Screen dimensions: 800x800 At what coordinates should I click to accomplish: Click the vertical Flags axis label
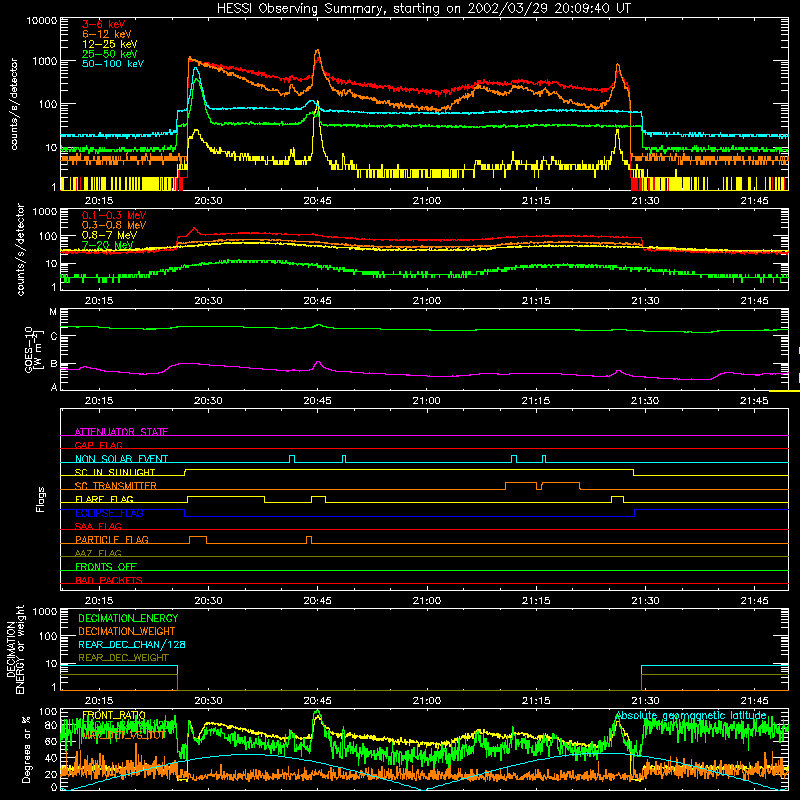coord(40,499)
